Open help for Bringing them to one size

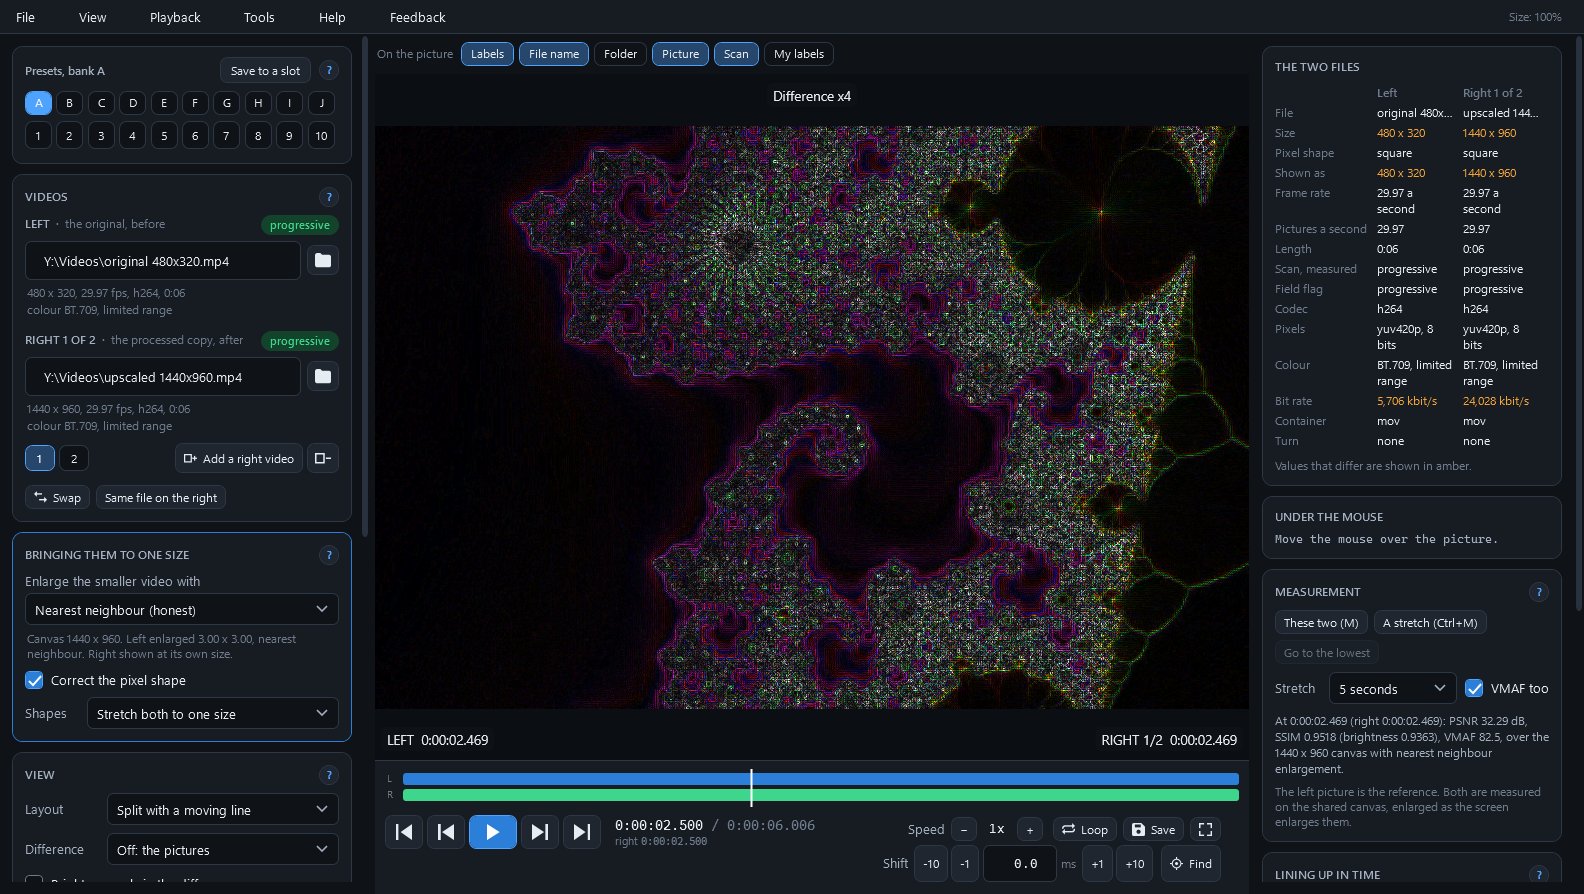[329, 555]
